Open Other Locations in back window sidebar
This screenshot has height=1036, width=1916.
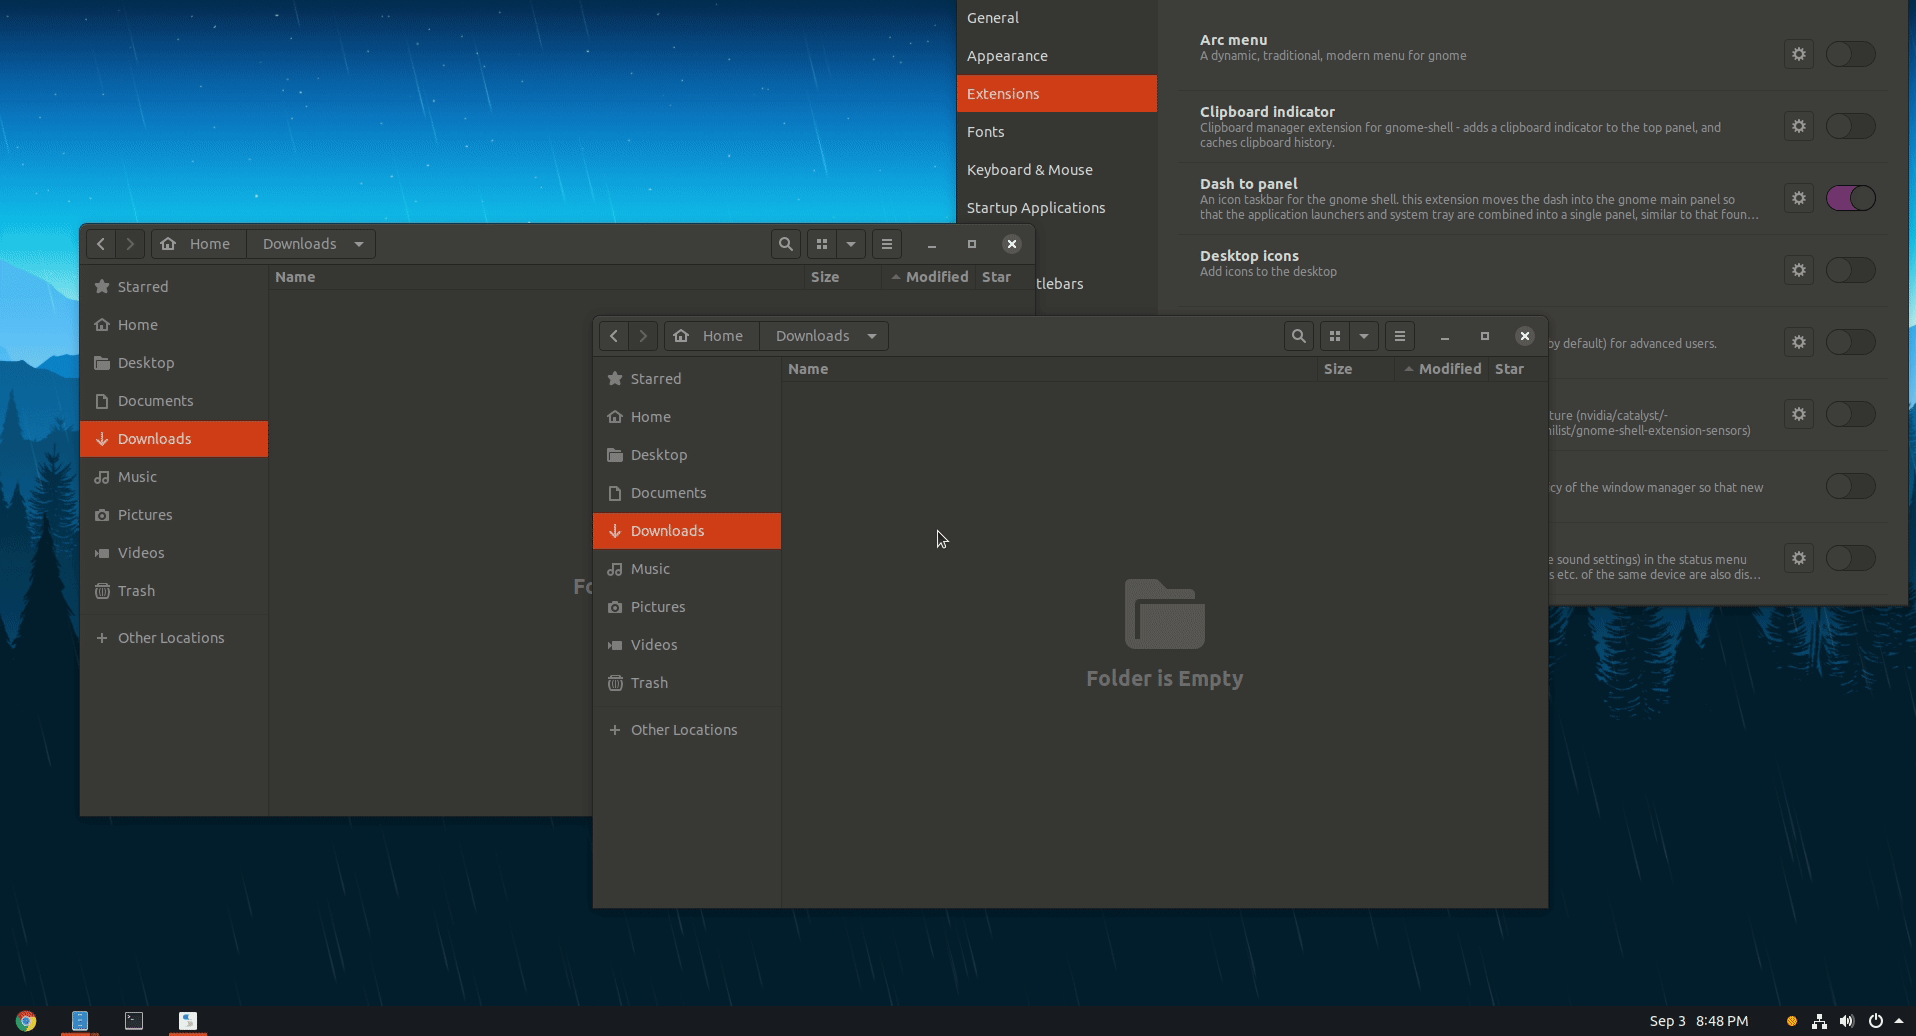[173, 638]
